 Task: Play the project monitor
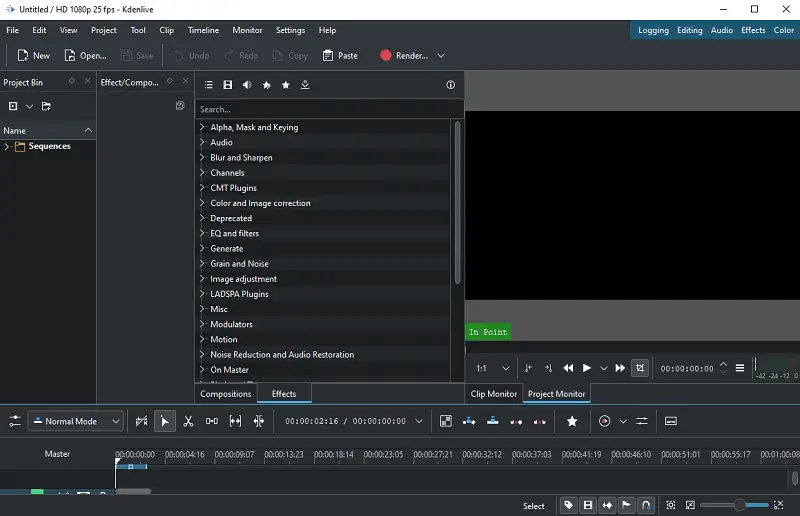(x=587, y=368)
